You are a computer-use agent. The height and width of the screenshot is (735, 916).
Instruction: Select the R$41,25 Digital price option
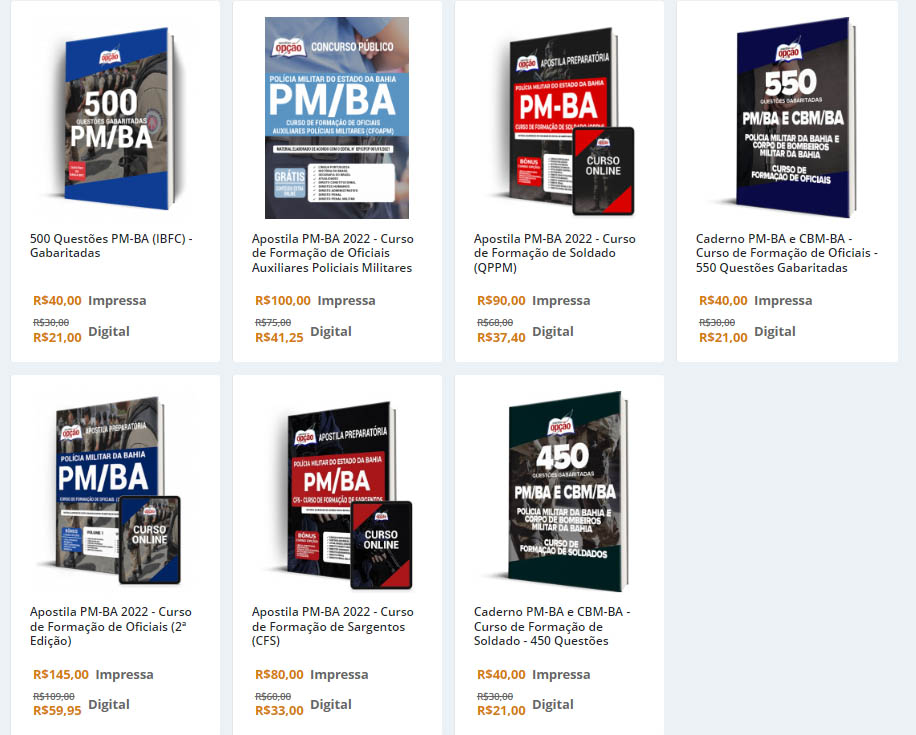[303, 331]
